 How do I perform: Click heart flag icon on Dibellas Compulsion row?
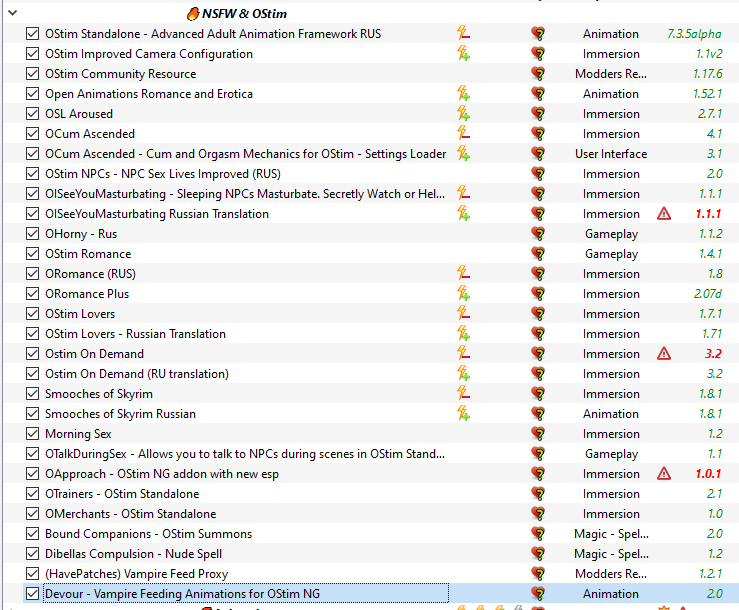[x=538, y=553]
